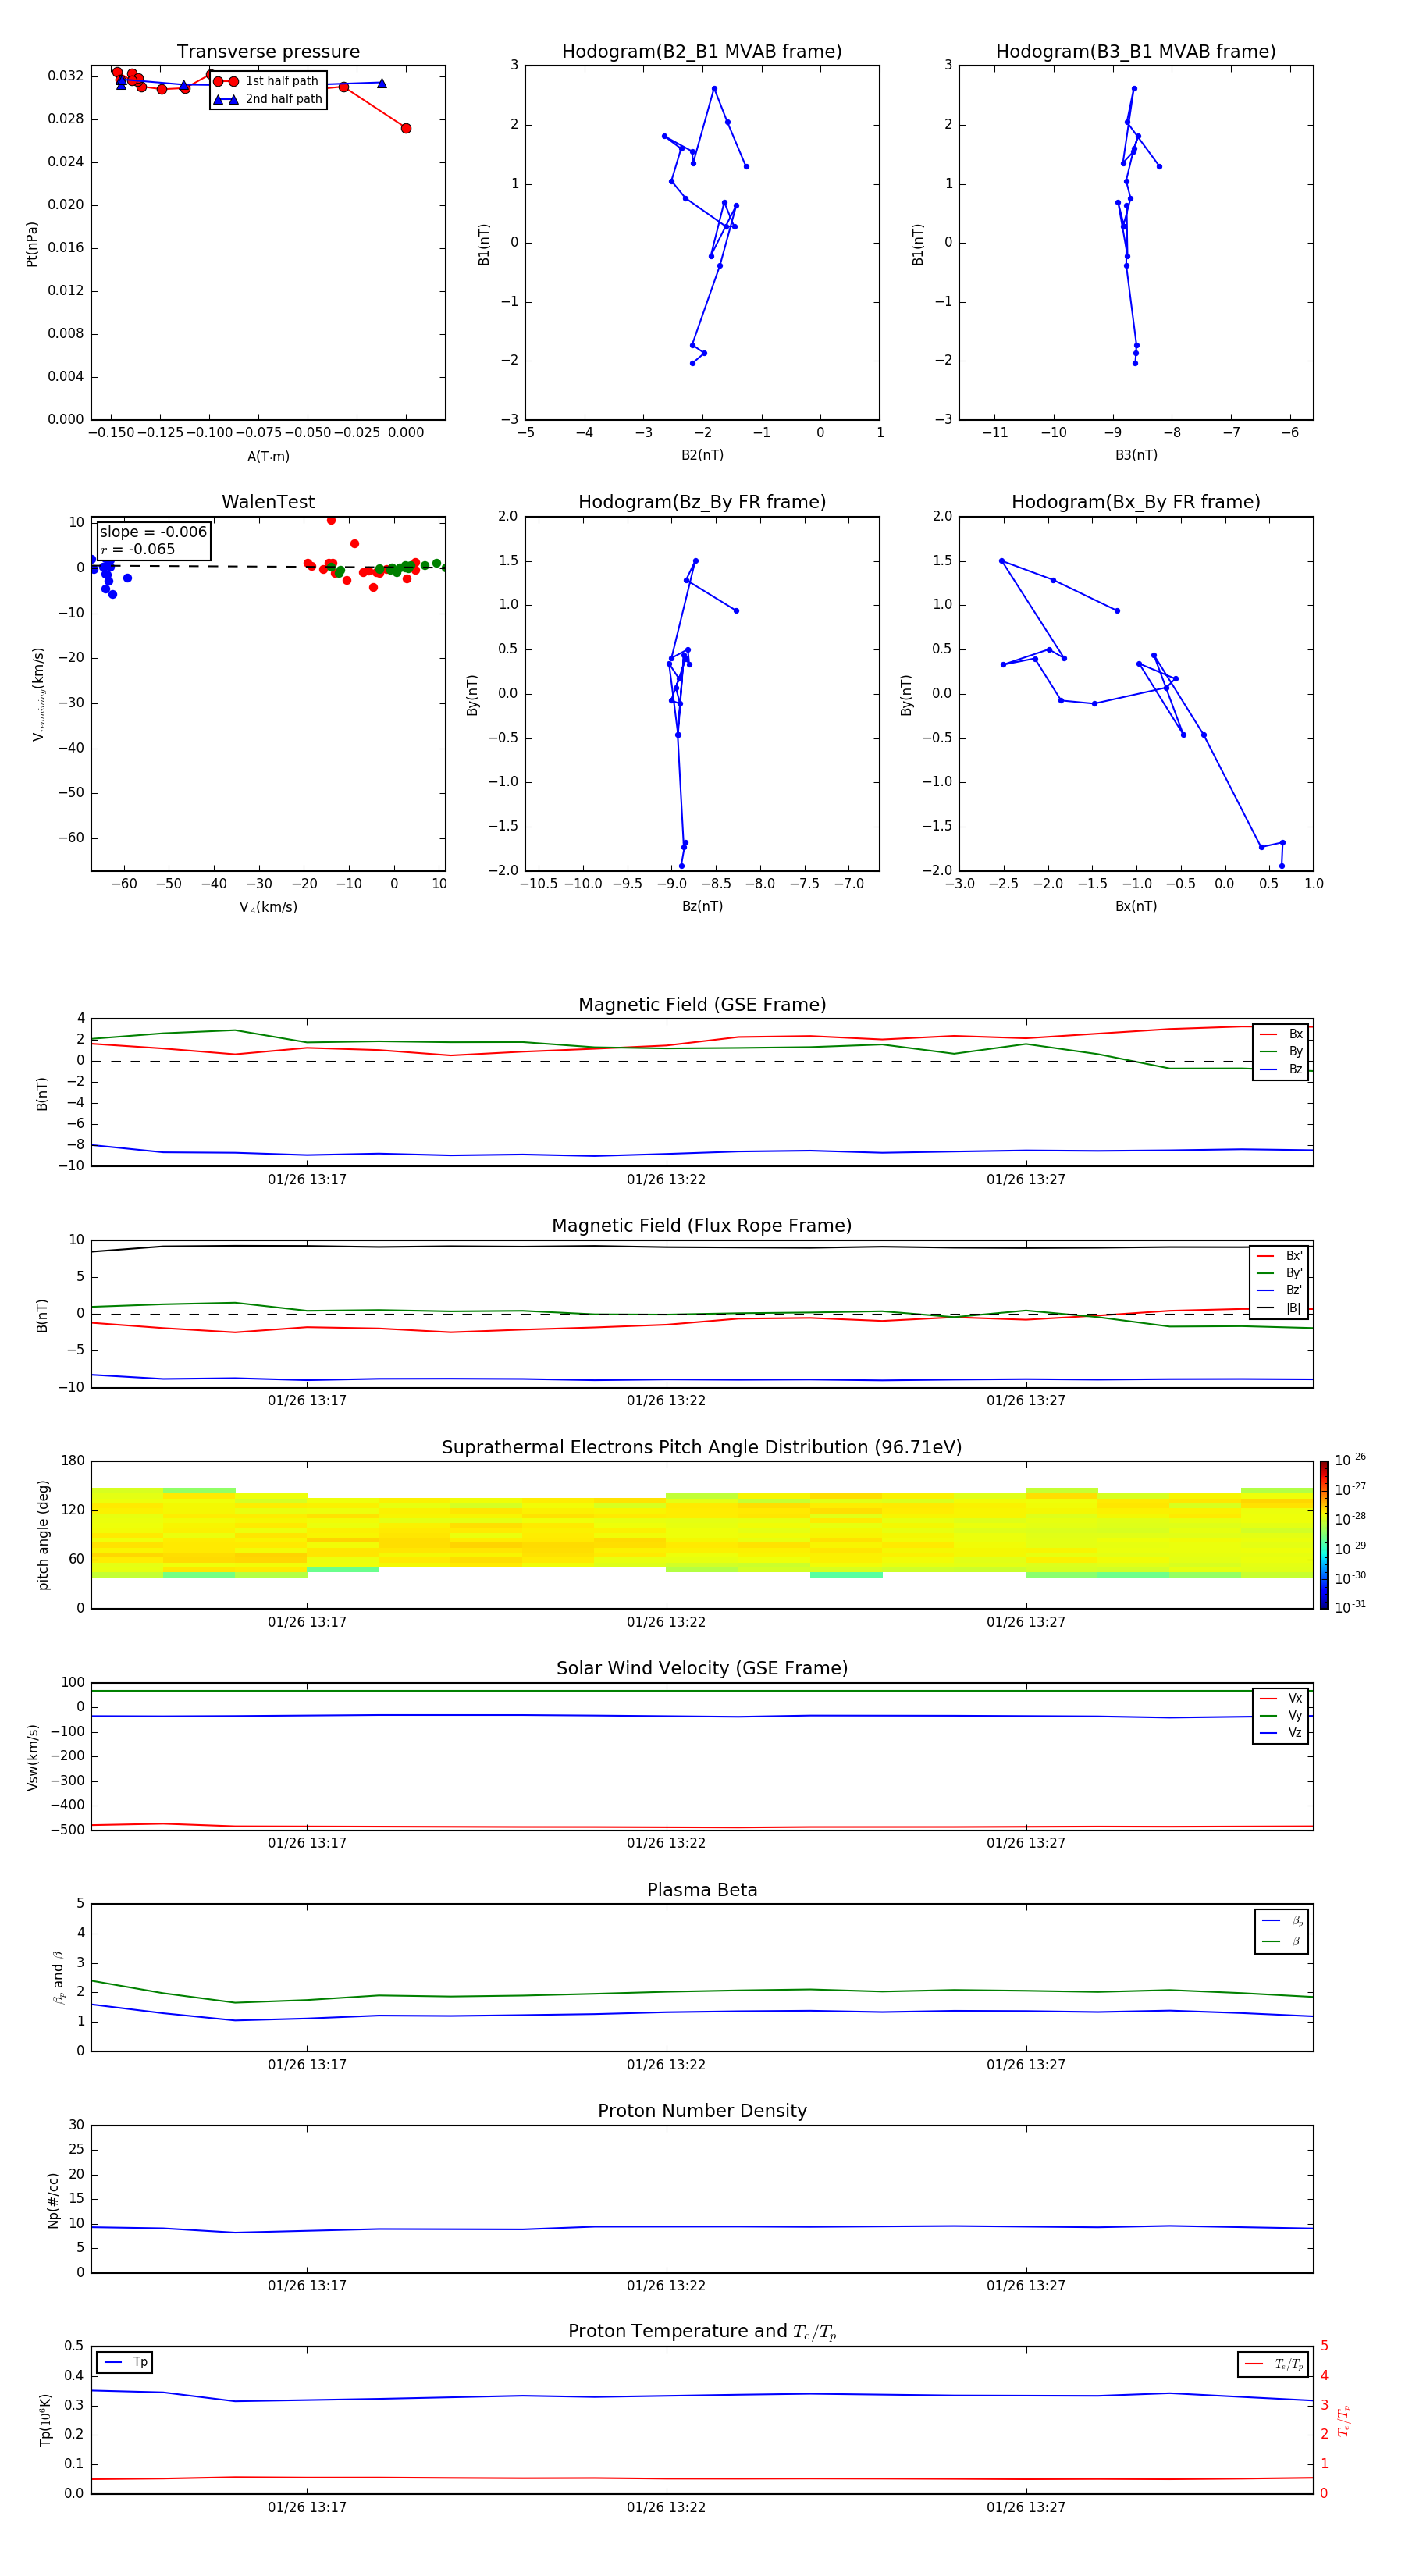The height and width of the screenshot is (2576, 1405).
Task: Click the "Plasma Beta" title
Action: pyautogui.click(x=702, y=1891)
